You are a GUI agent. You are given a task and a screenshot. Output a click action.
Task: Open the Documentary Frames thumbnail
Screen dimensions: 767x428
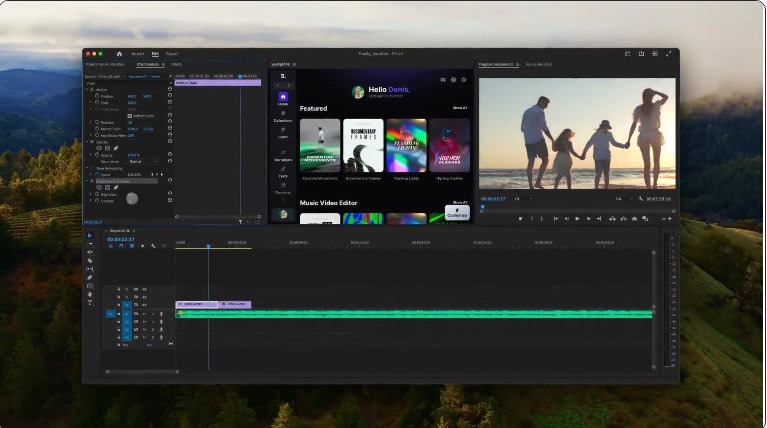363,144
